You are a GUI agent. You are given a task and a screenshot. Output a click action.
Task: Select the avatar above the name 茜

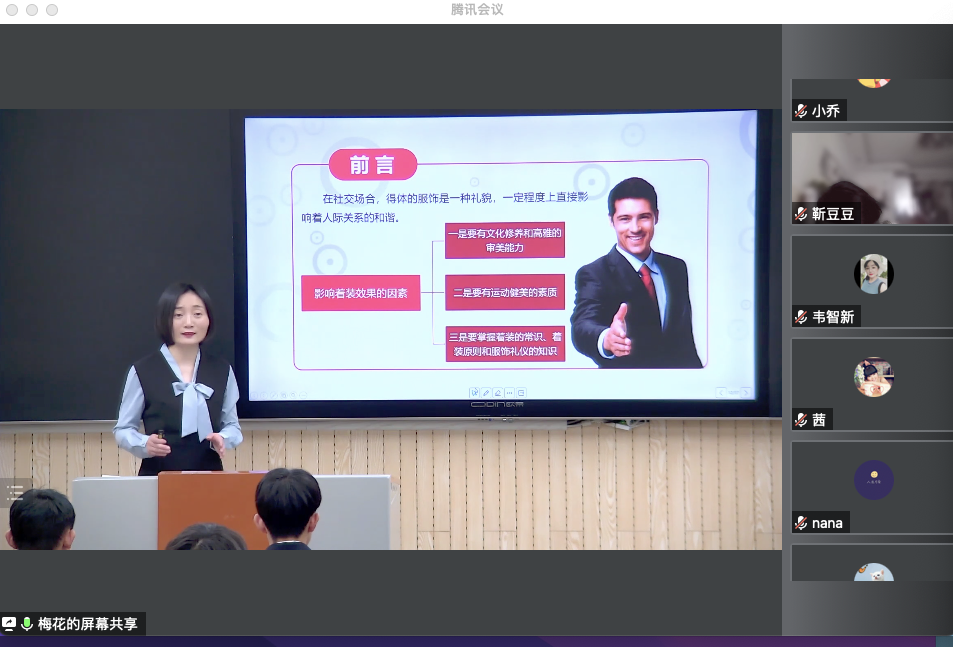coord(873,377)
